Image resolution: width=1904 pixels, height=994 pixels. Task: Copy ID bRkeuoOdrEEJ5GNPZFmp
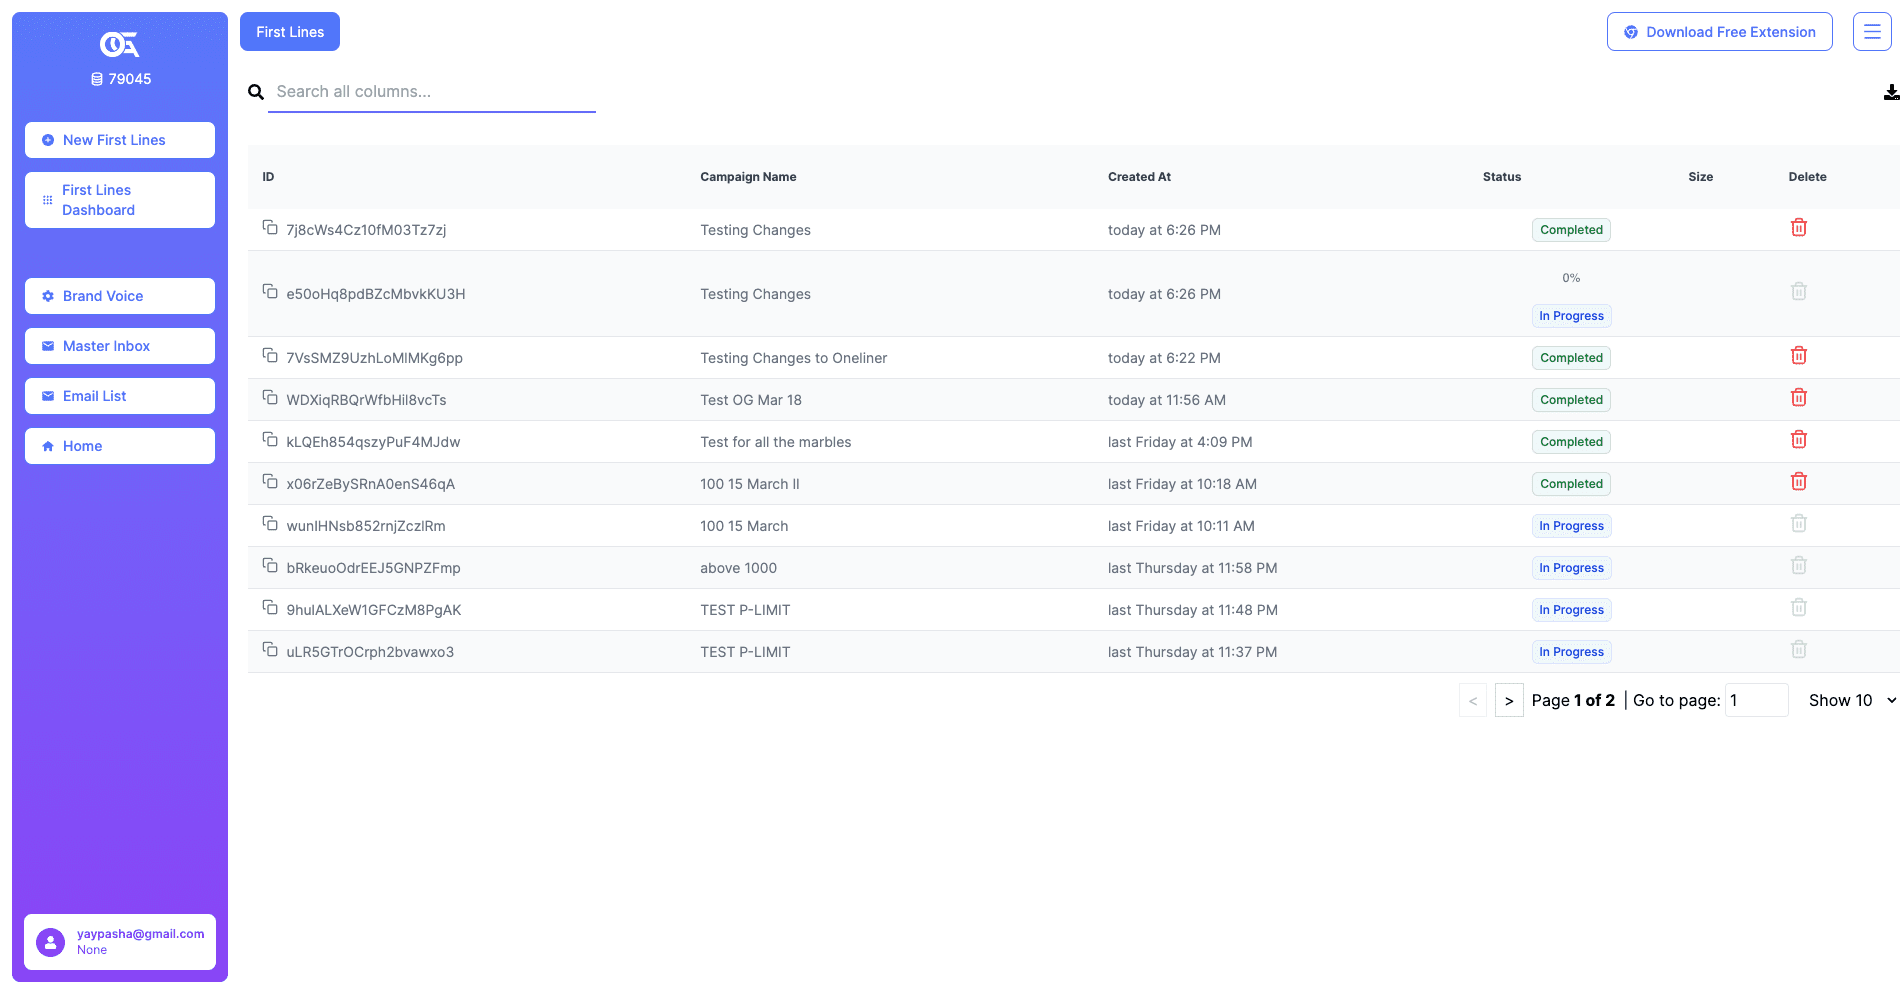point(270,565)
